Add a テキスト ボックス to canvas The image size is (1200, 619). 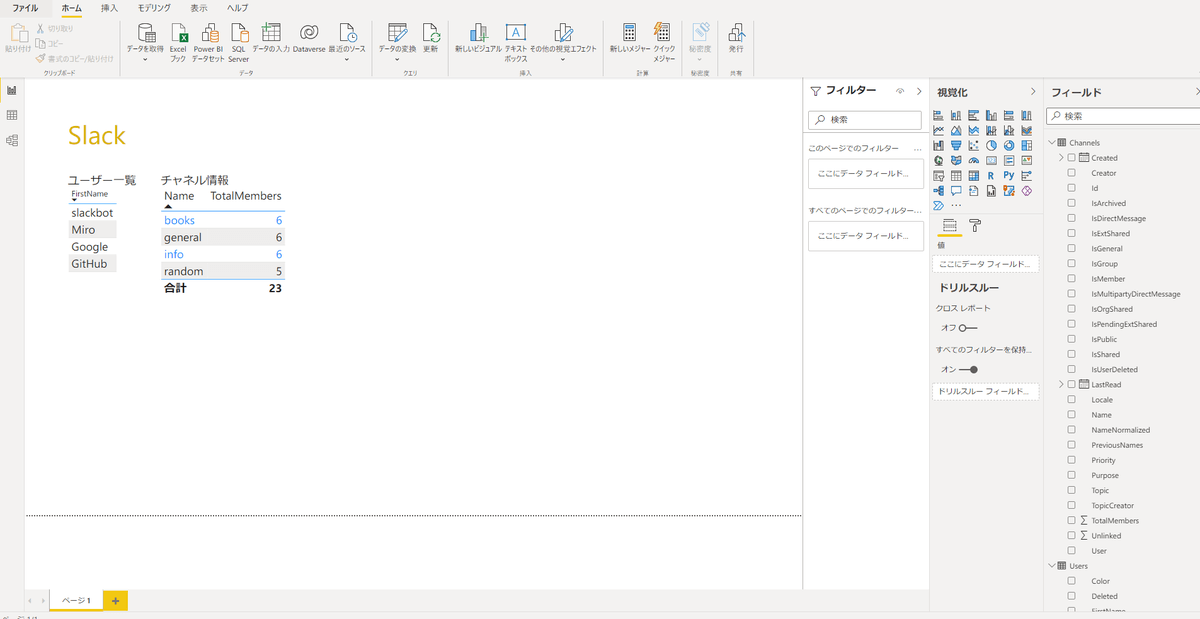coord(515,41)
